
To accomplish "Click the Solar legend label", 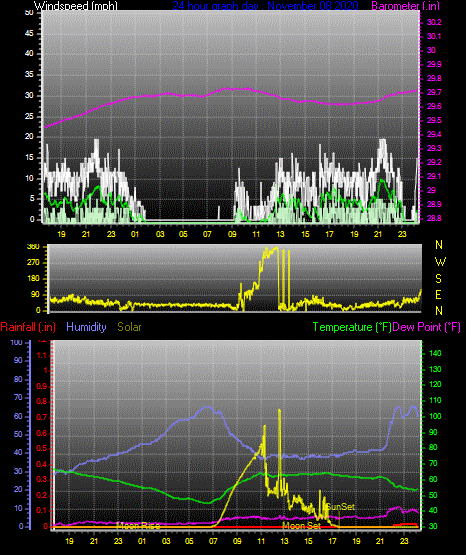I will click(x=129, y=327).
